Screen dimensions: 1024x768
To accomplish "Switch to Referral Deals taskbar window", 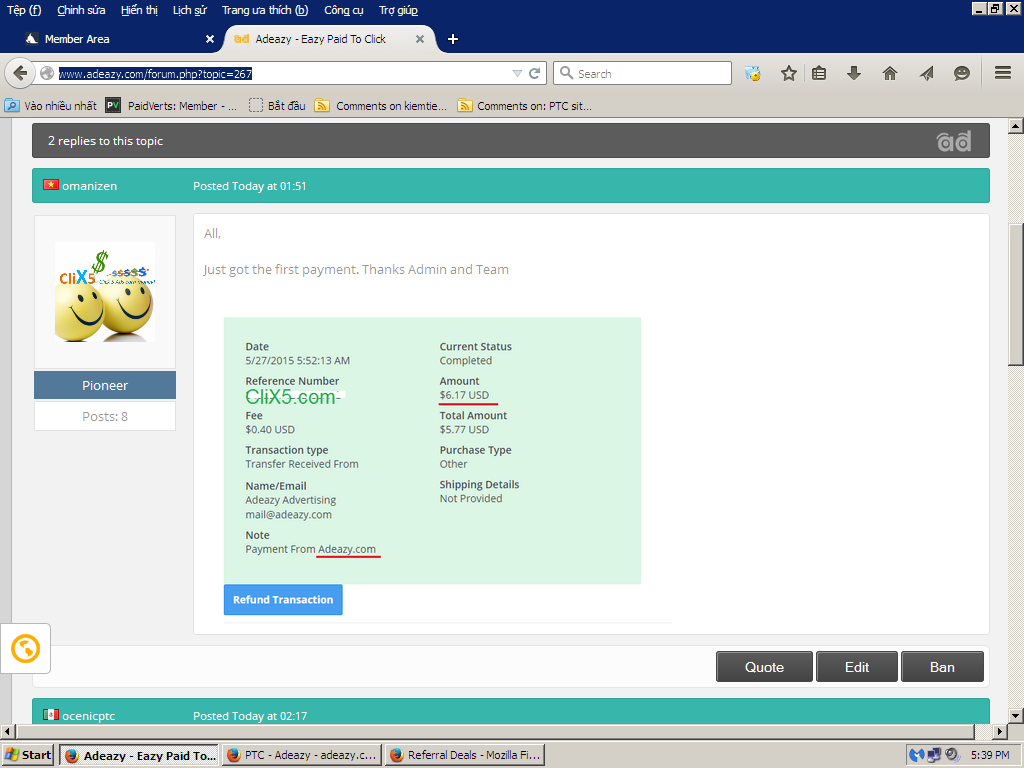I will (465, 755).
